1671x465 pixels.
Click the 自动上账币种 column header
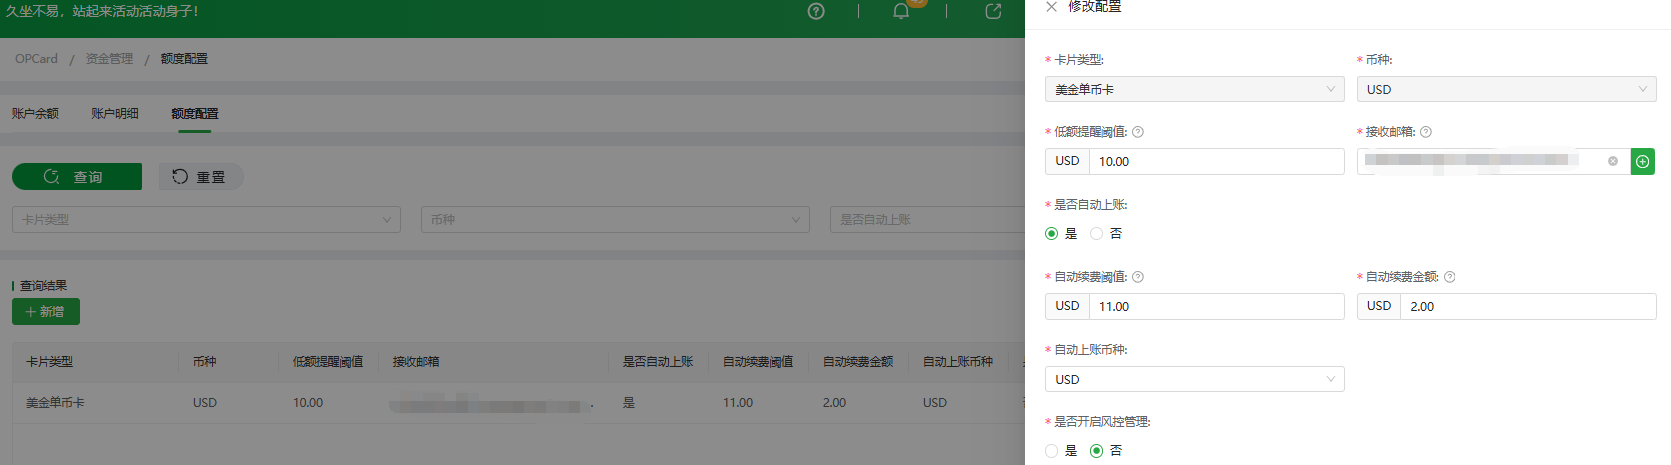coord(958,362)
